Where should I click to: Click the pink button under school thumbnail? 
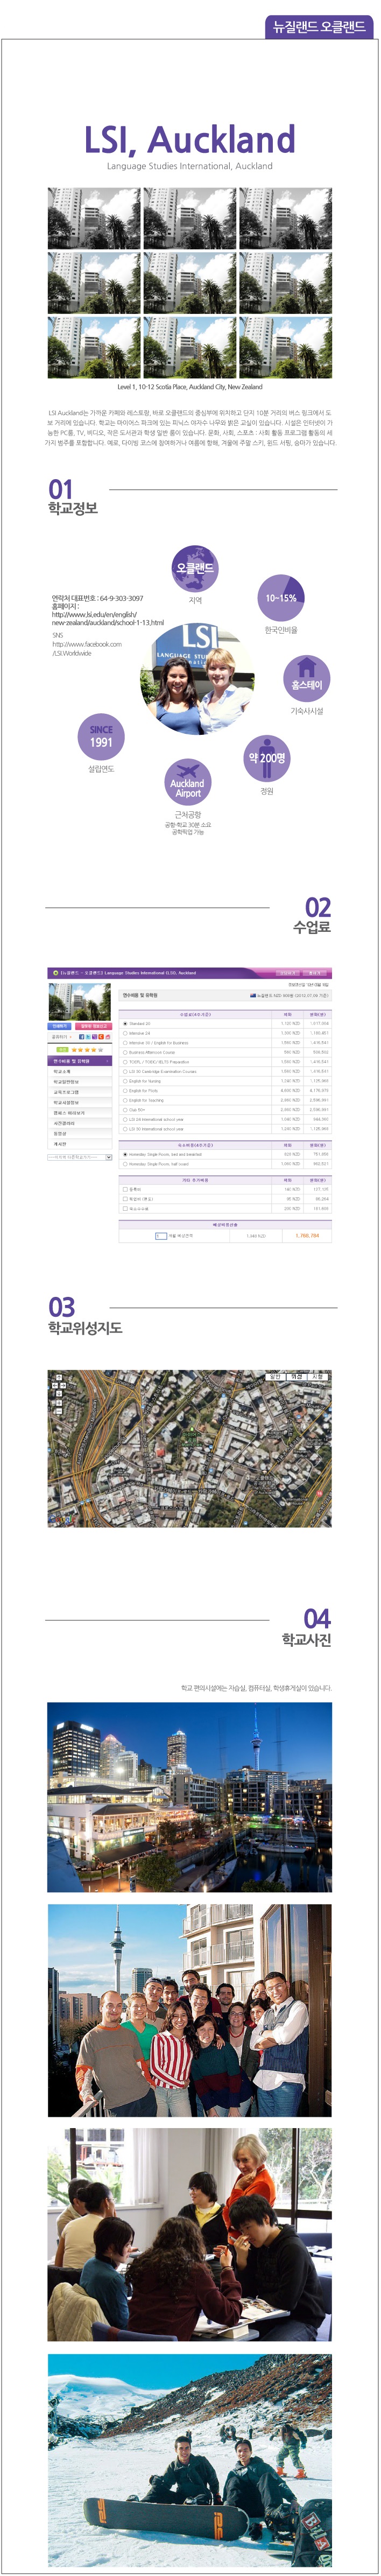pyautogui.click(x=93, y=1026)
